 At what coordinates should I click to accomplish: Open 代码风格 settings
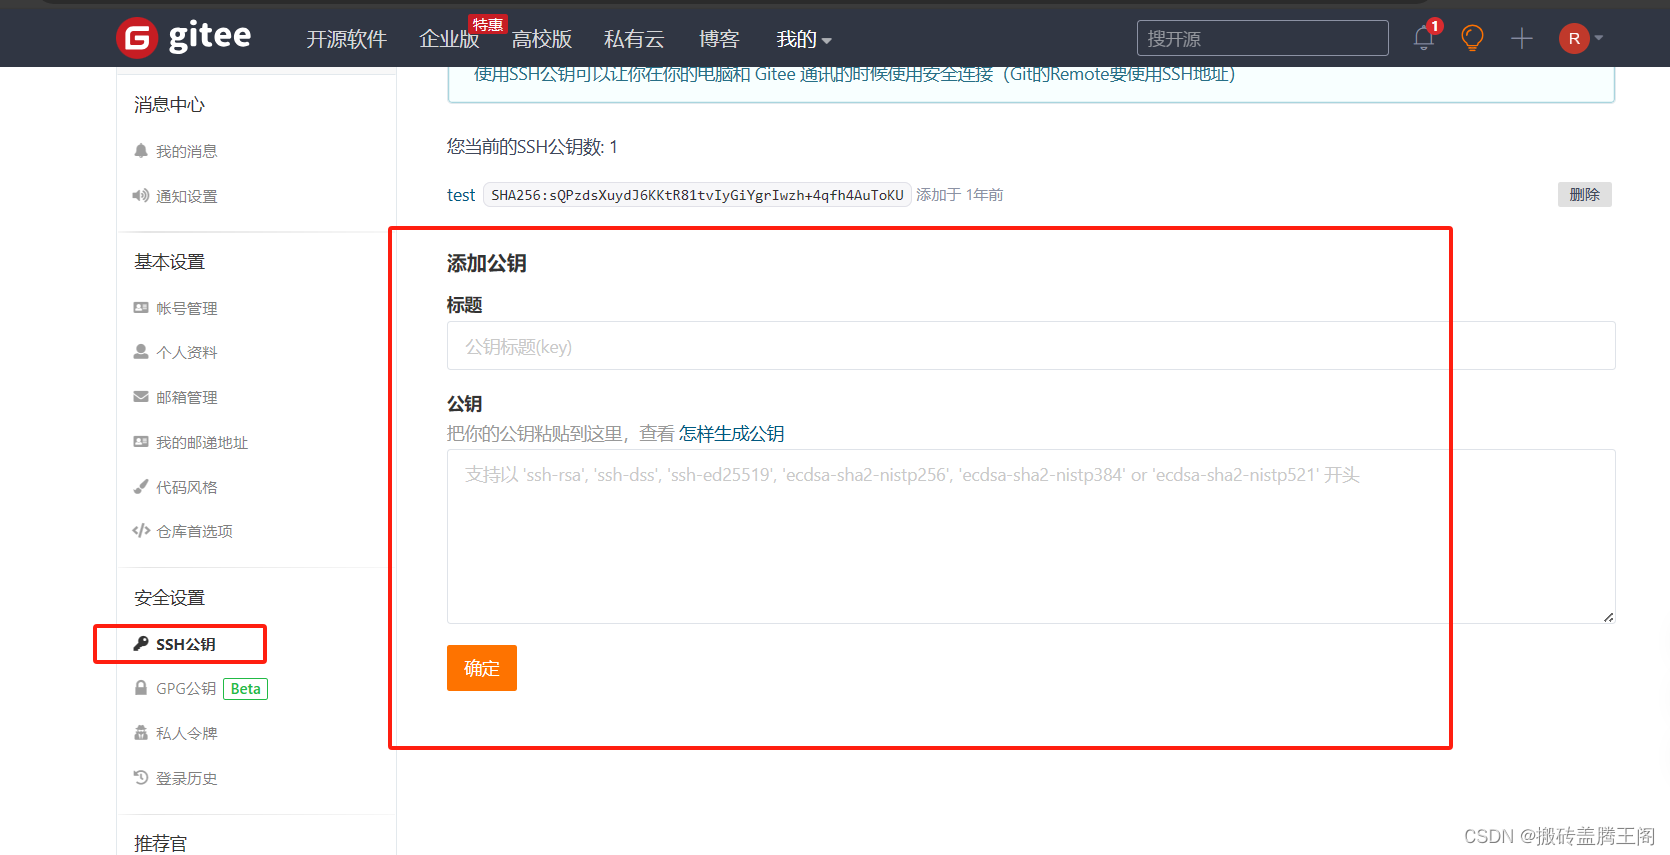[x=186, y=487]
